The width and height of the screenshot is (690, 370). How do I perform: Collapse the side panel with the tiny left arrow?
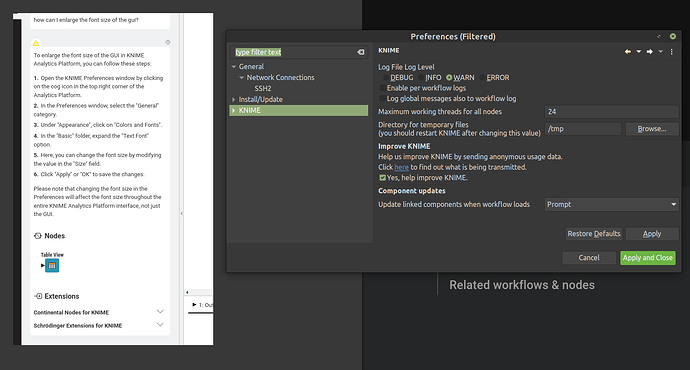182,213
